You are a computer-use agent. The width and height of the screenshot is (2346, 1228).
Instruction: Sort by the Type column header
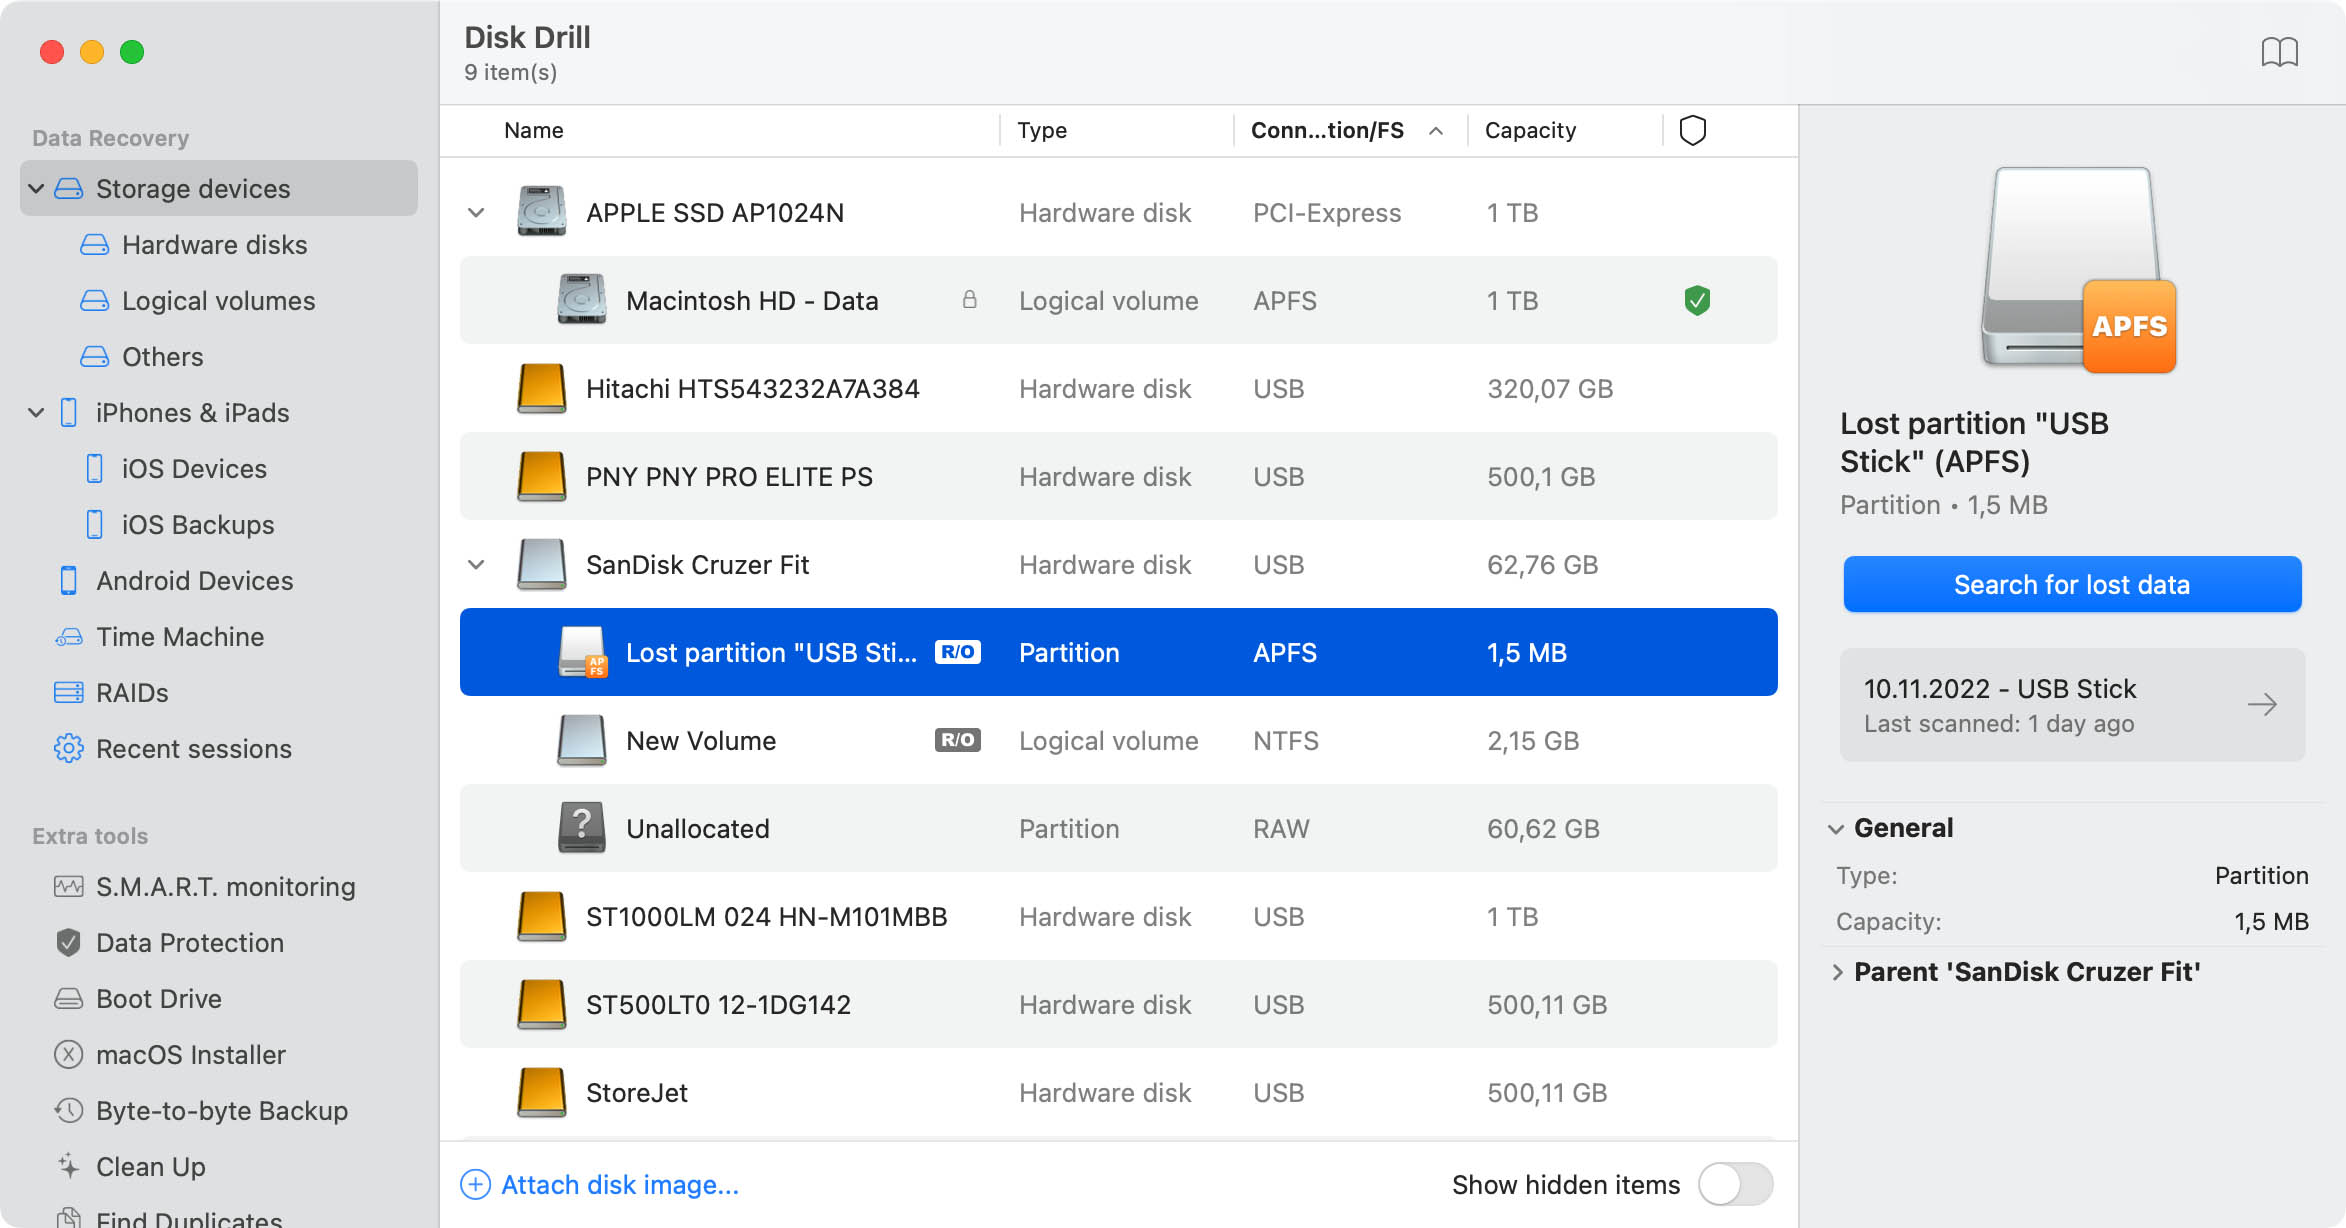pyautogui.click(x=1042, y=130)
